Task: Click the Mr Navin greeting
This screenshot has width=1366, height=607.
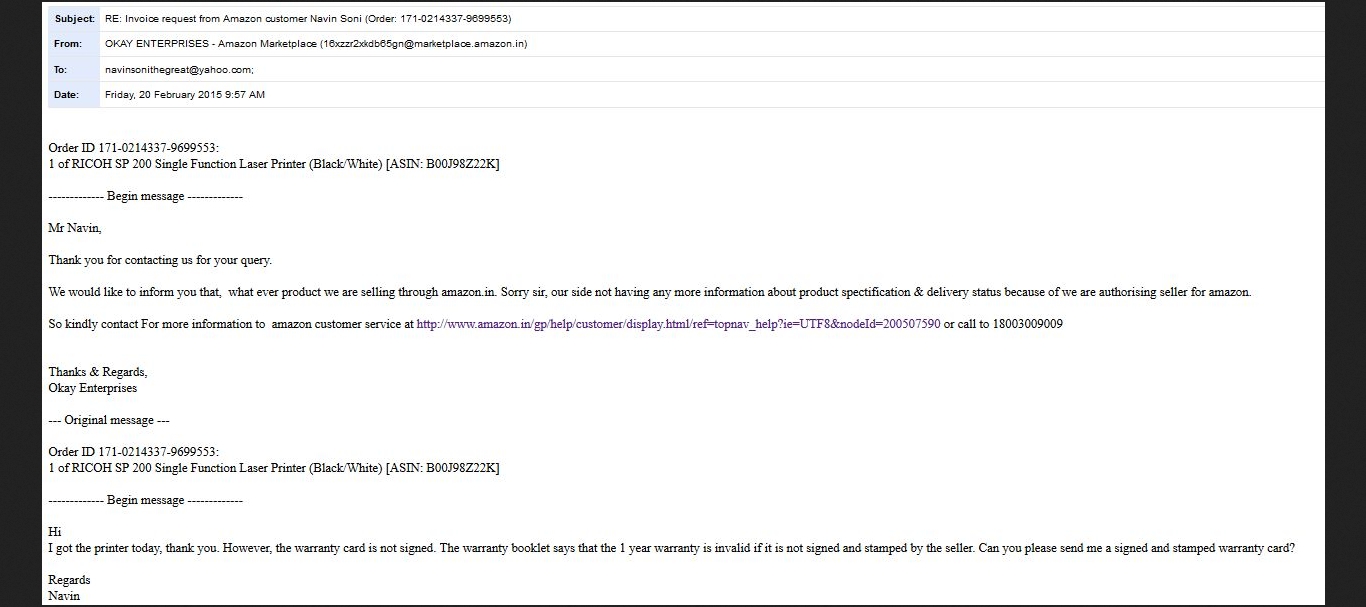Action: coord(75,228)
